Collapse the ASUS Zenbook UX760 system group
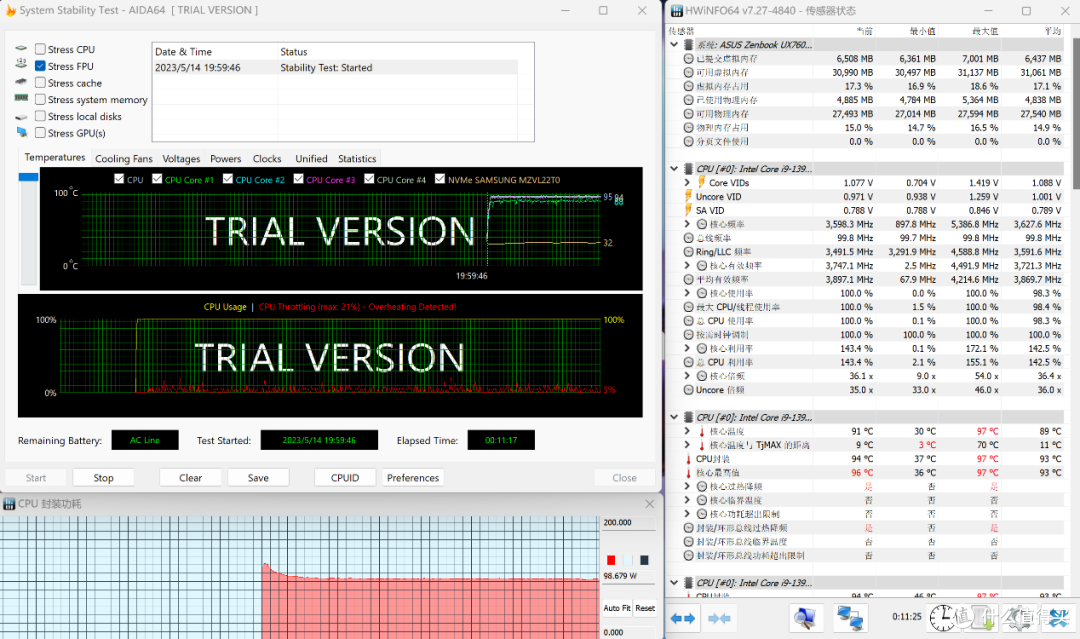 [x=674, y=44]
